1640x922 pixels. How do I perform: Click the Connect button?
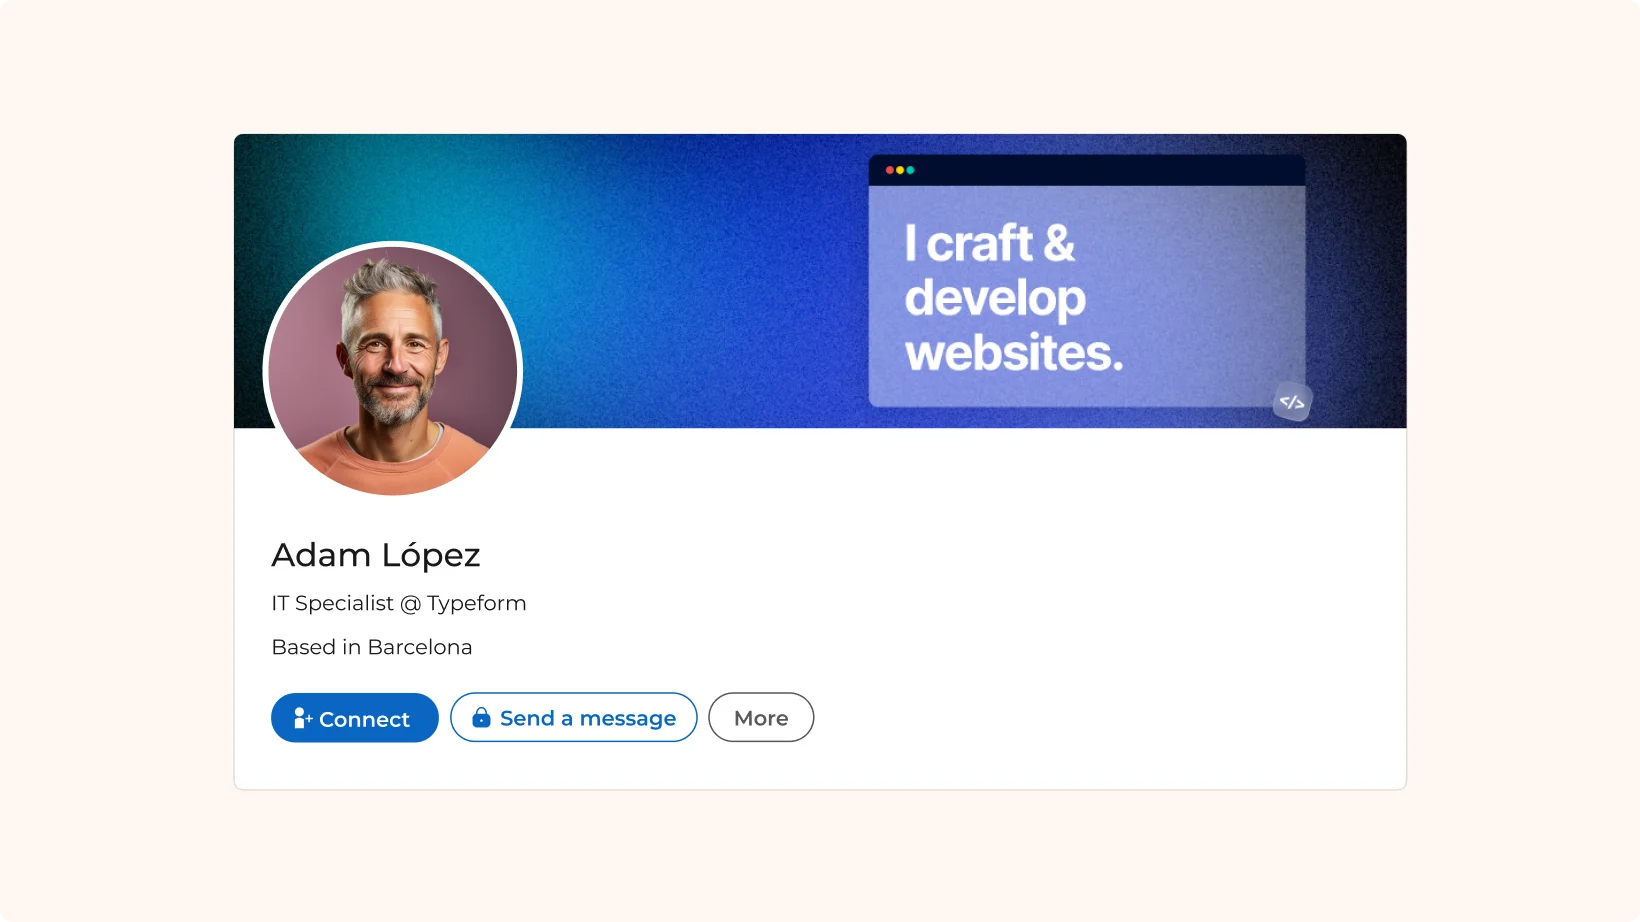click(x=354, y=718)
